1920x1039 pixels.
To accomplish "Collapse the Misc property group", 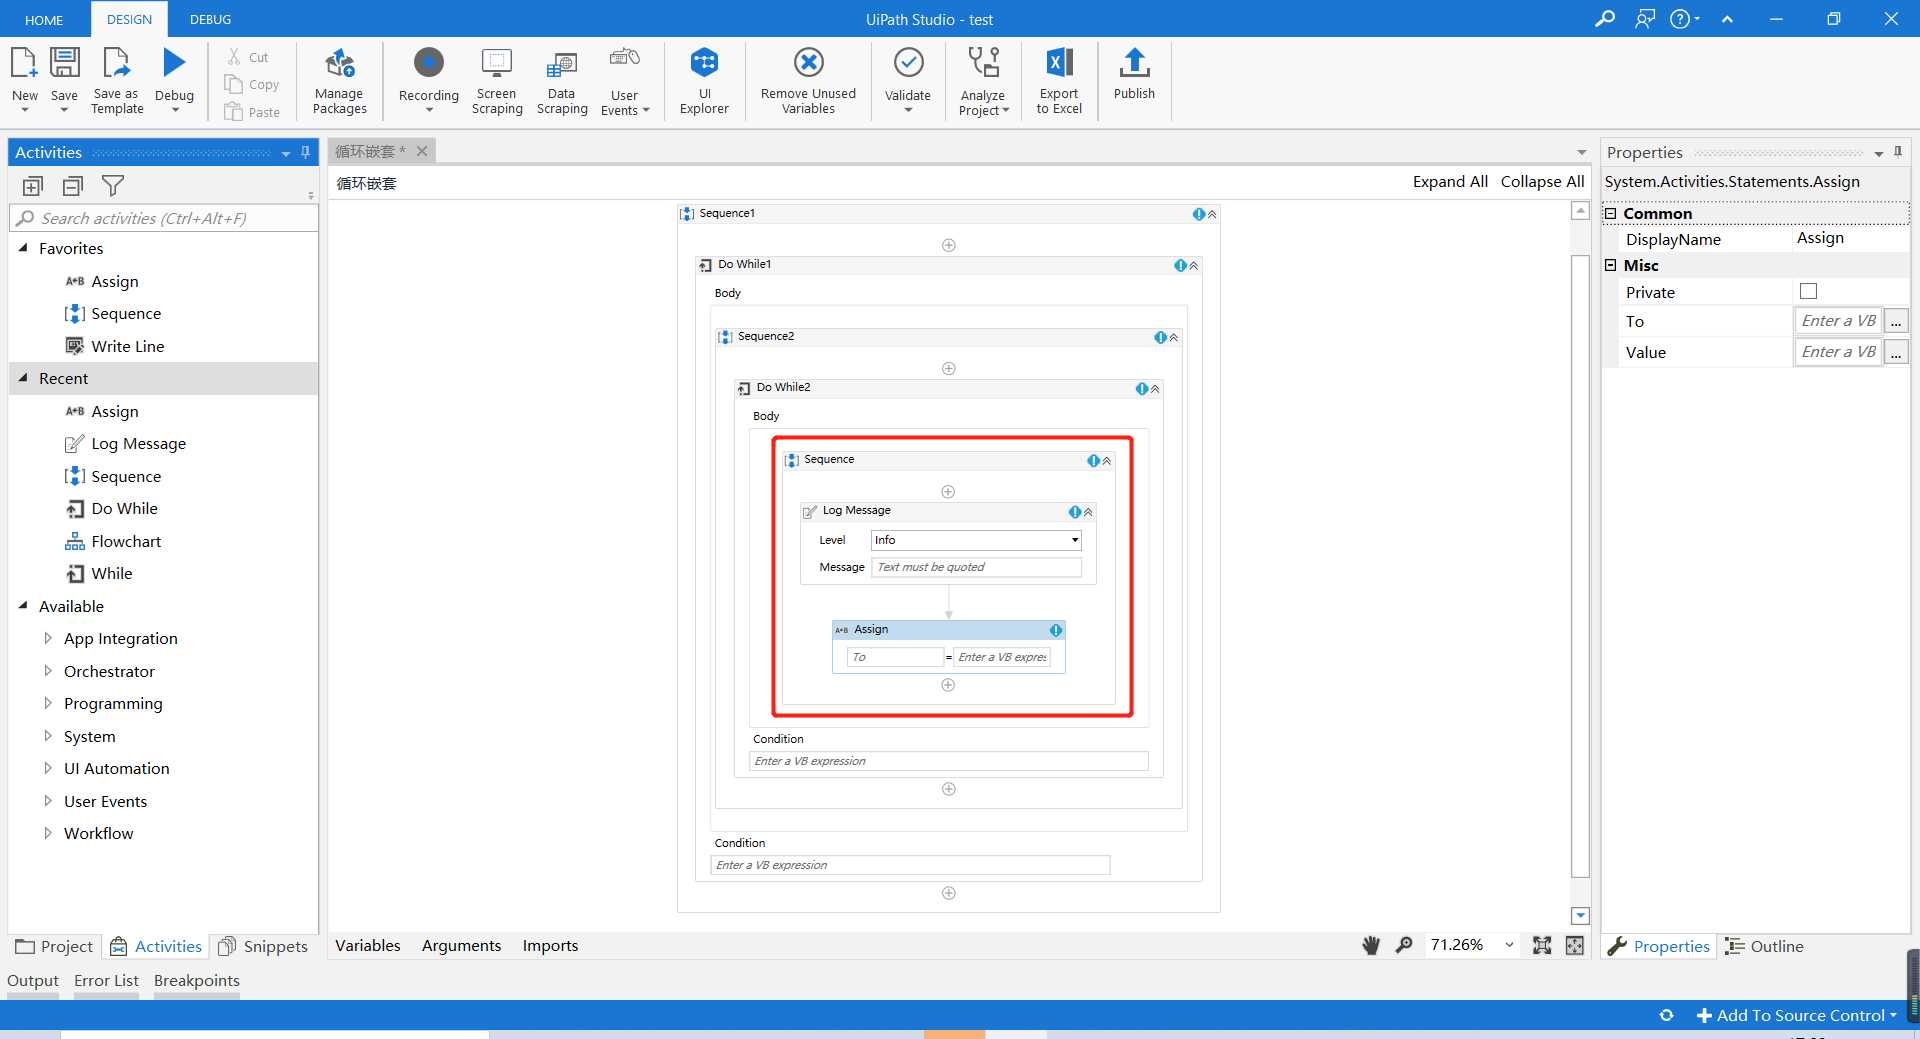I will (x=1611, y=265).
